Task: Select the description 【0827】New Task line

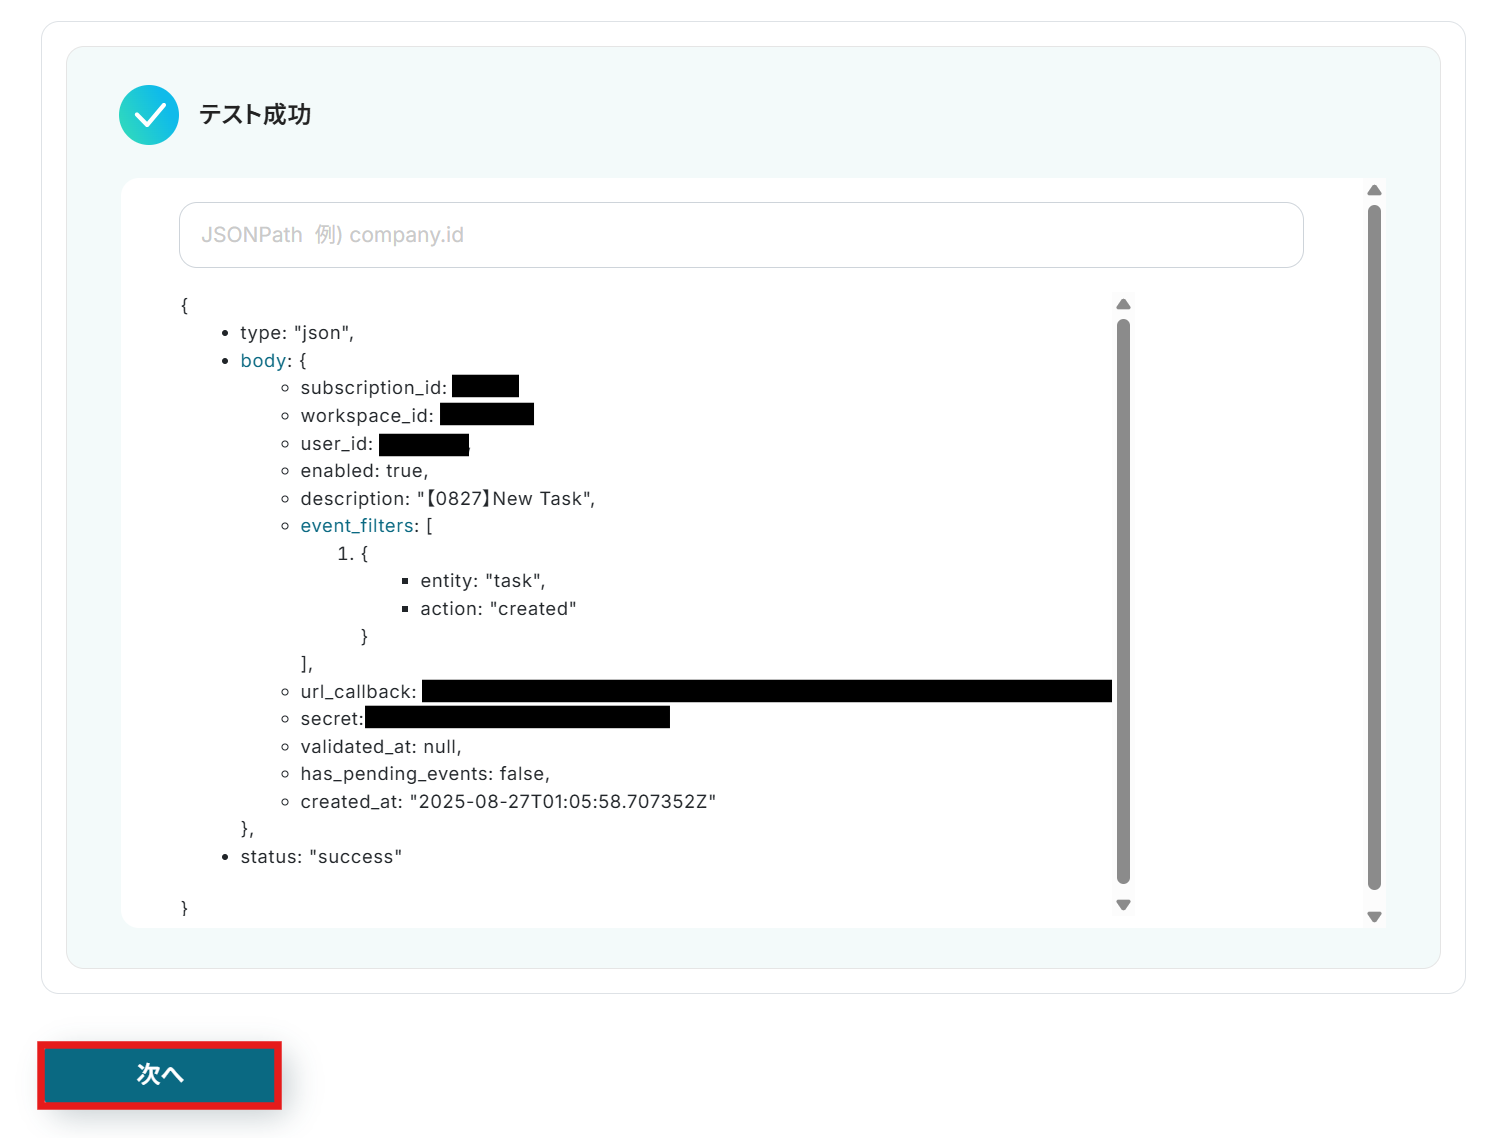Action: coord(448,499)
